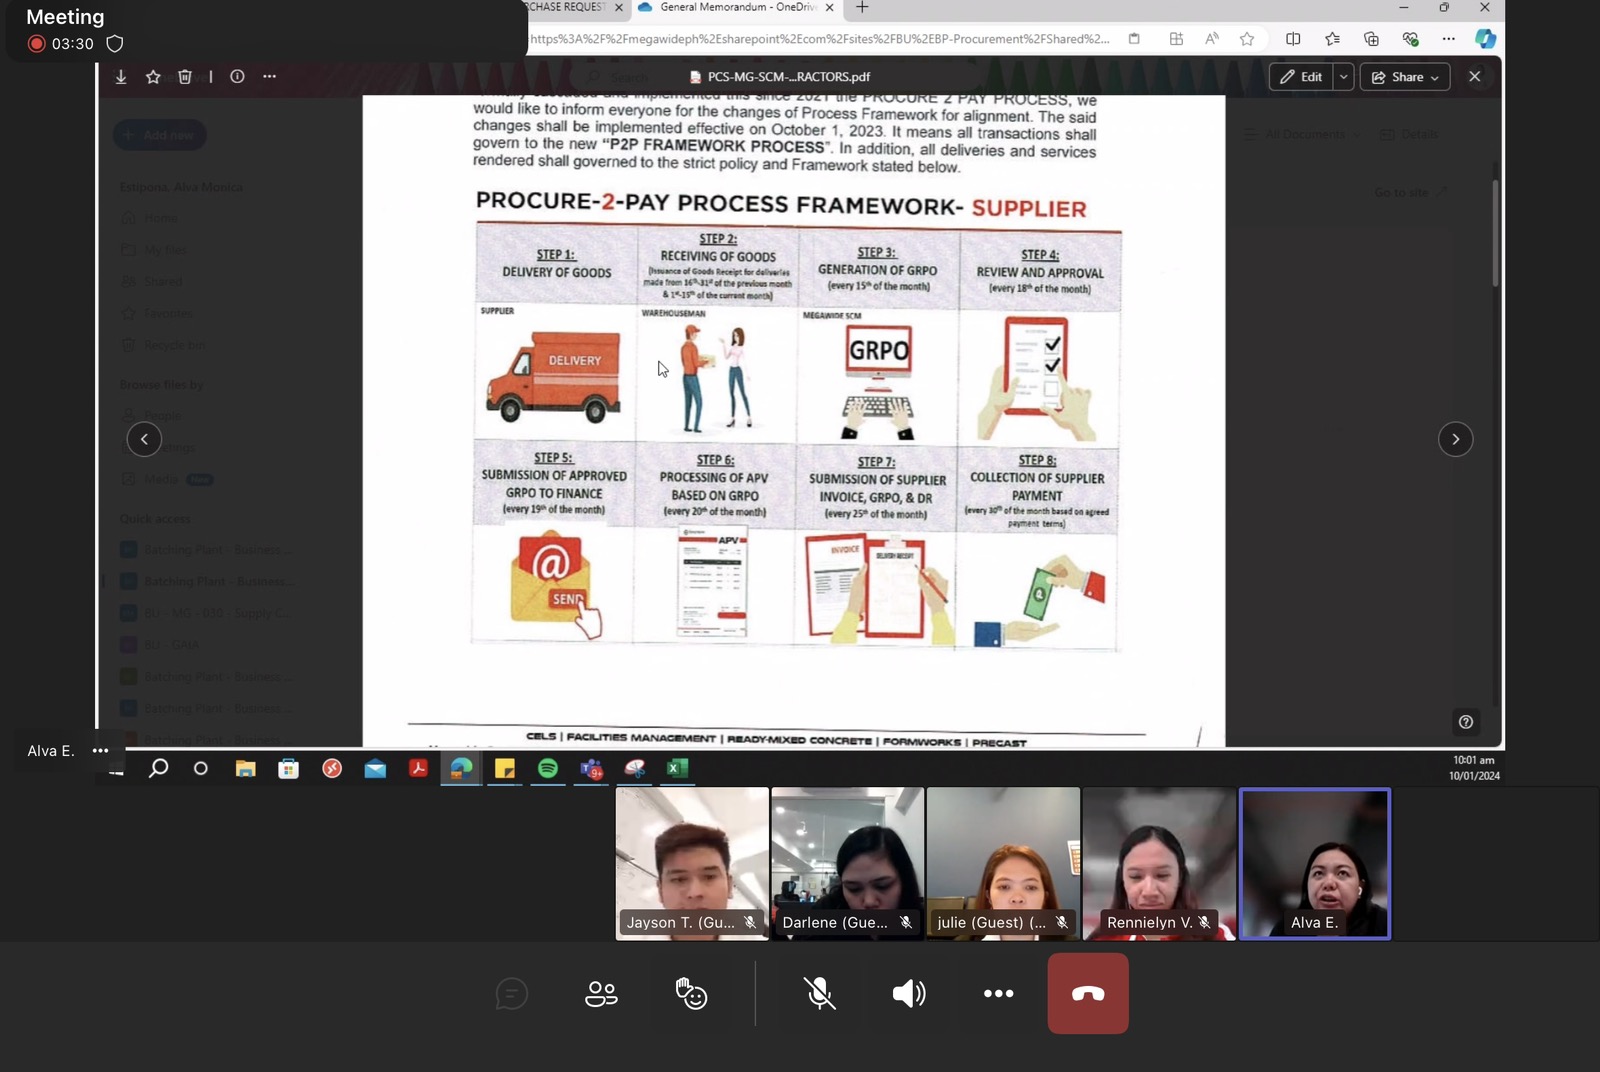Add PDF to favorites star
The height and width of the screenshot is (1072, 1600).
(x=153, y=77)
